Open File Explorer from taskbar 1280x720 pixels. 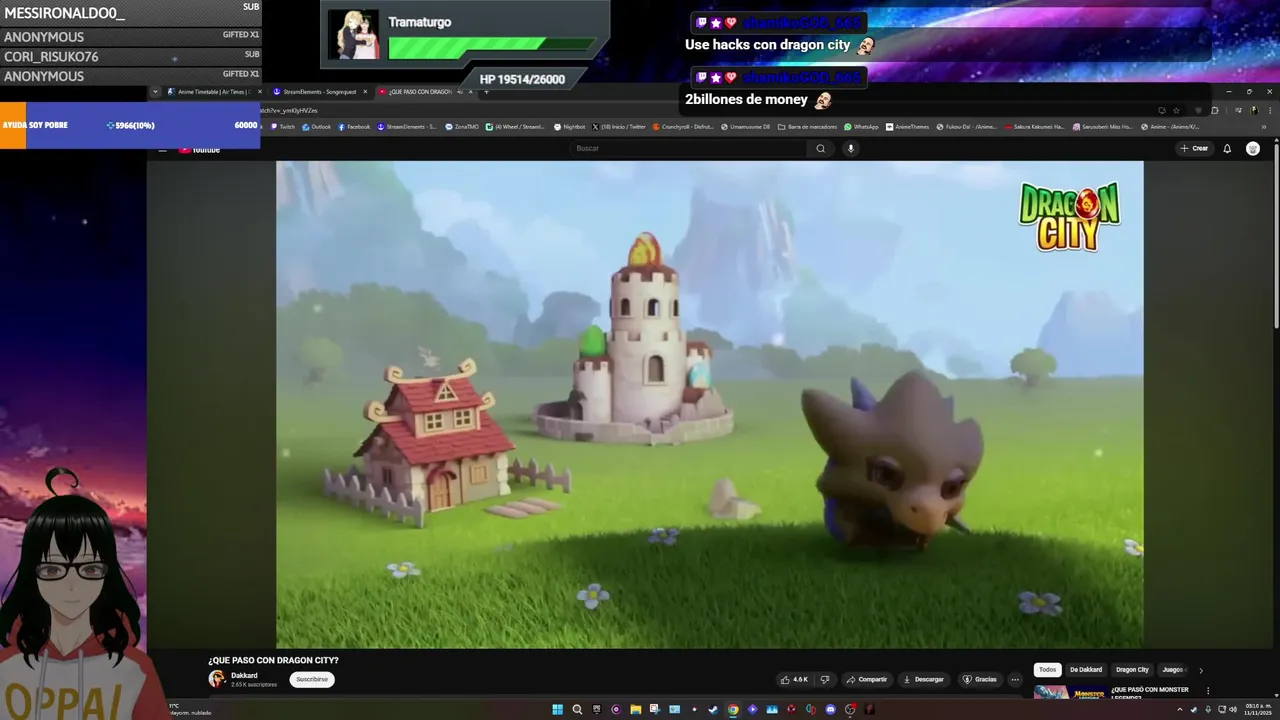tap(636, 710)
